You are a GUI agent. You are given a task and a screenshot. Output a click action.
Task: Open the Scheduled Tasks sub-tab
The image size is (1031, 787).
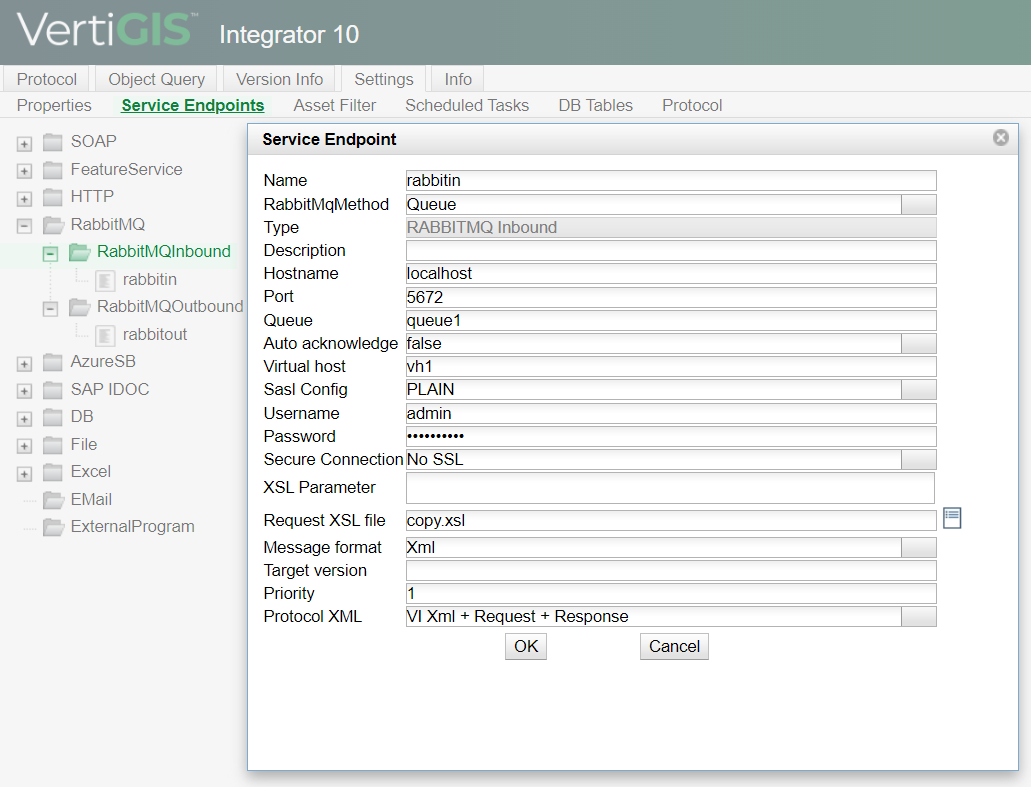467,105
